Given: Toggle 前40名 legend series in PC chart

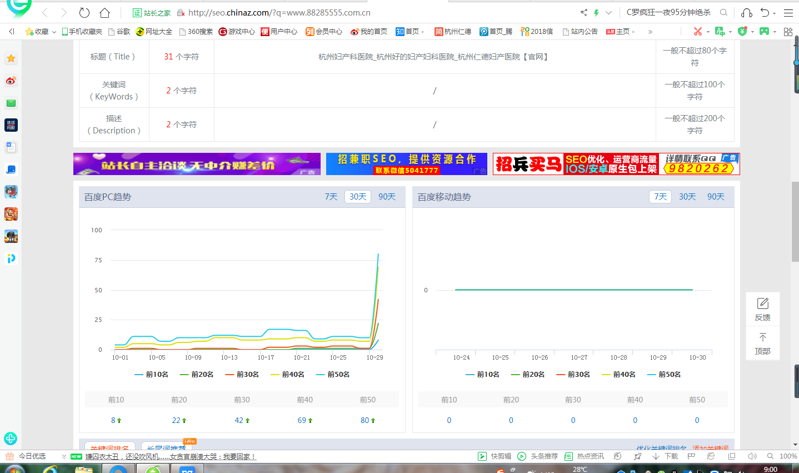Looking at the screenshot, I should point(287,374).
